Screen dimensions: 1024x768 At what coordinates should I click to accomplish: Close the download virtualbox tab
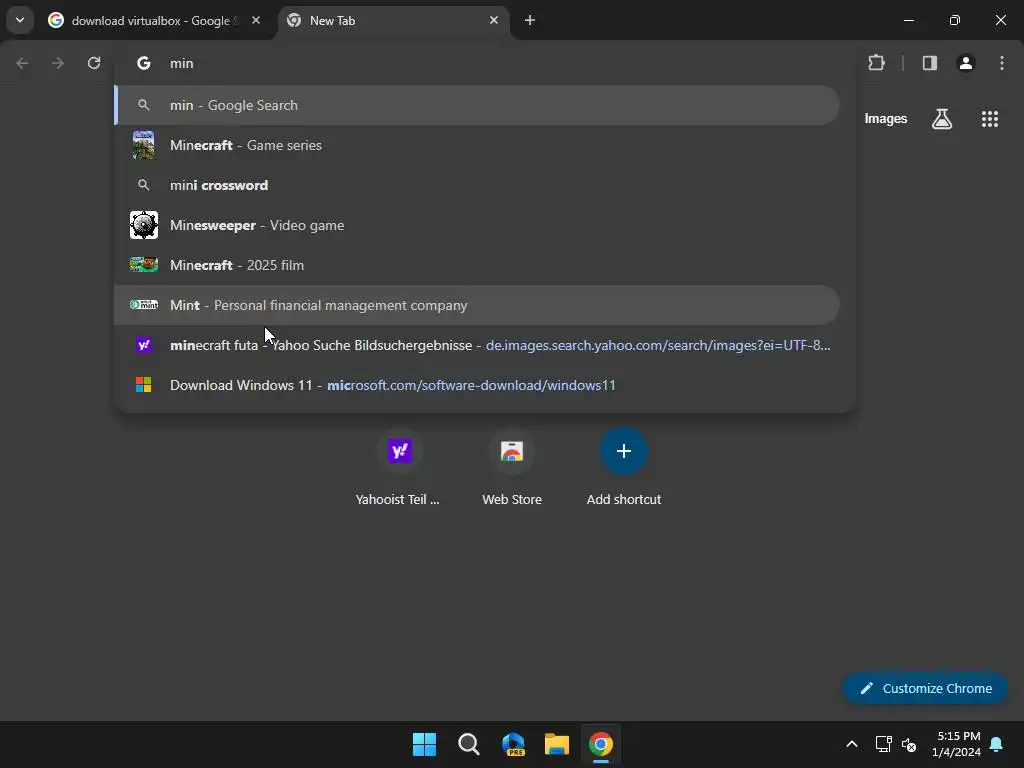(x=256, y=20)
